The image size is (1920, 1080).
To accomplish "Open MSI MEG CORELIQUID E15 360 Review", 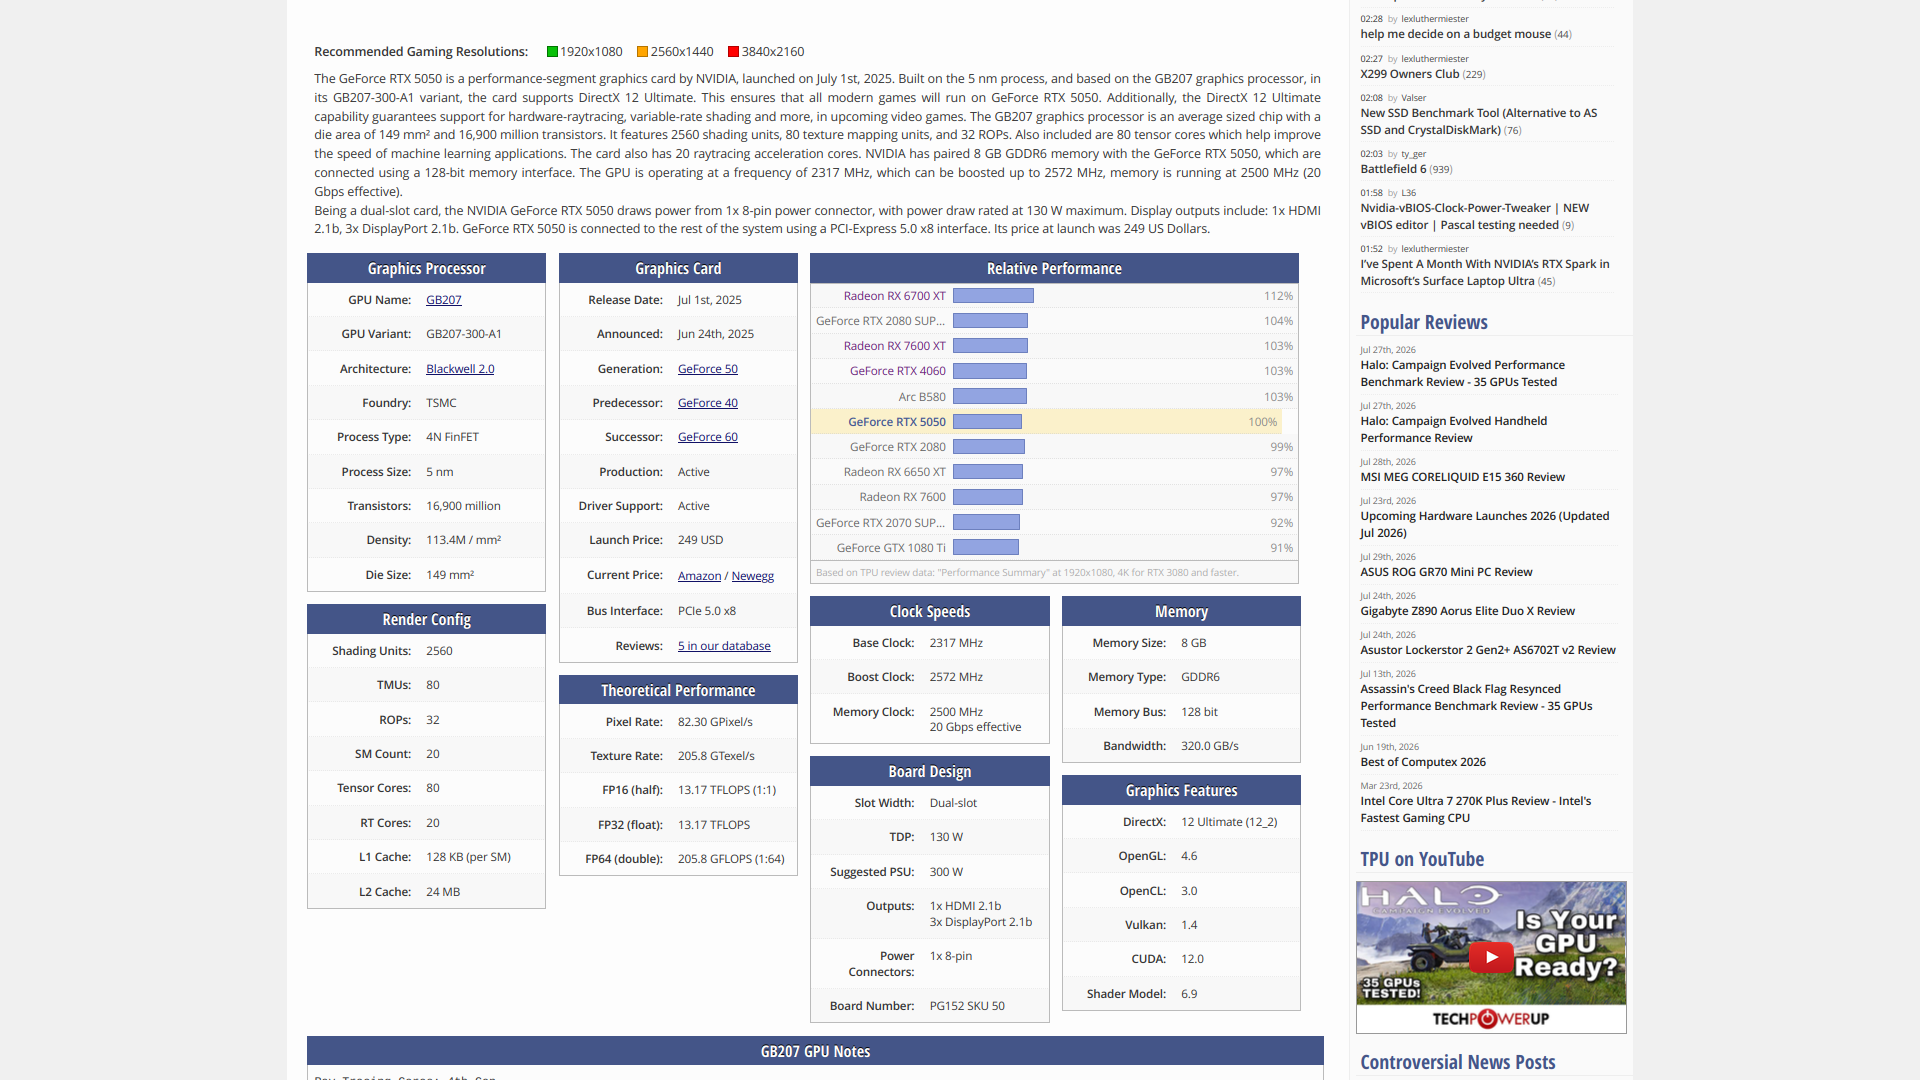I will [1462, 477].
